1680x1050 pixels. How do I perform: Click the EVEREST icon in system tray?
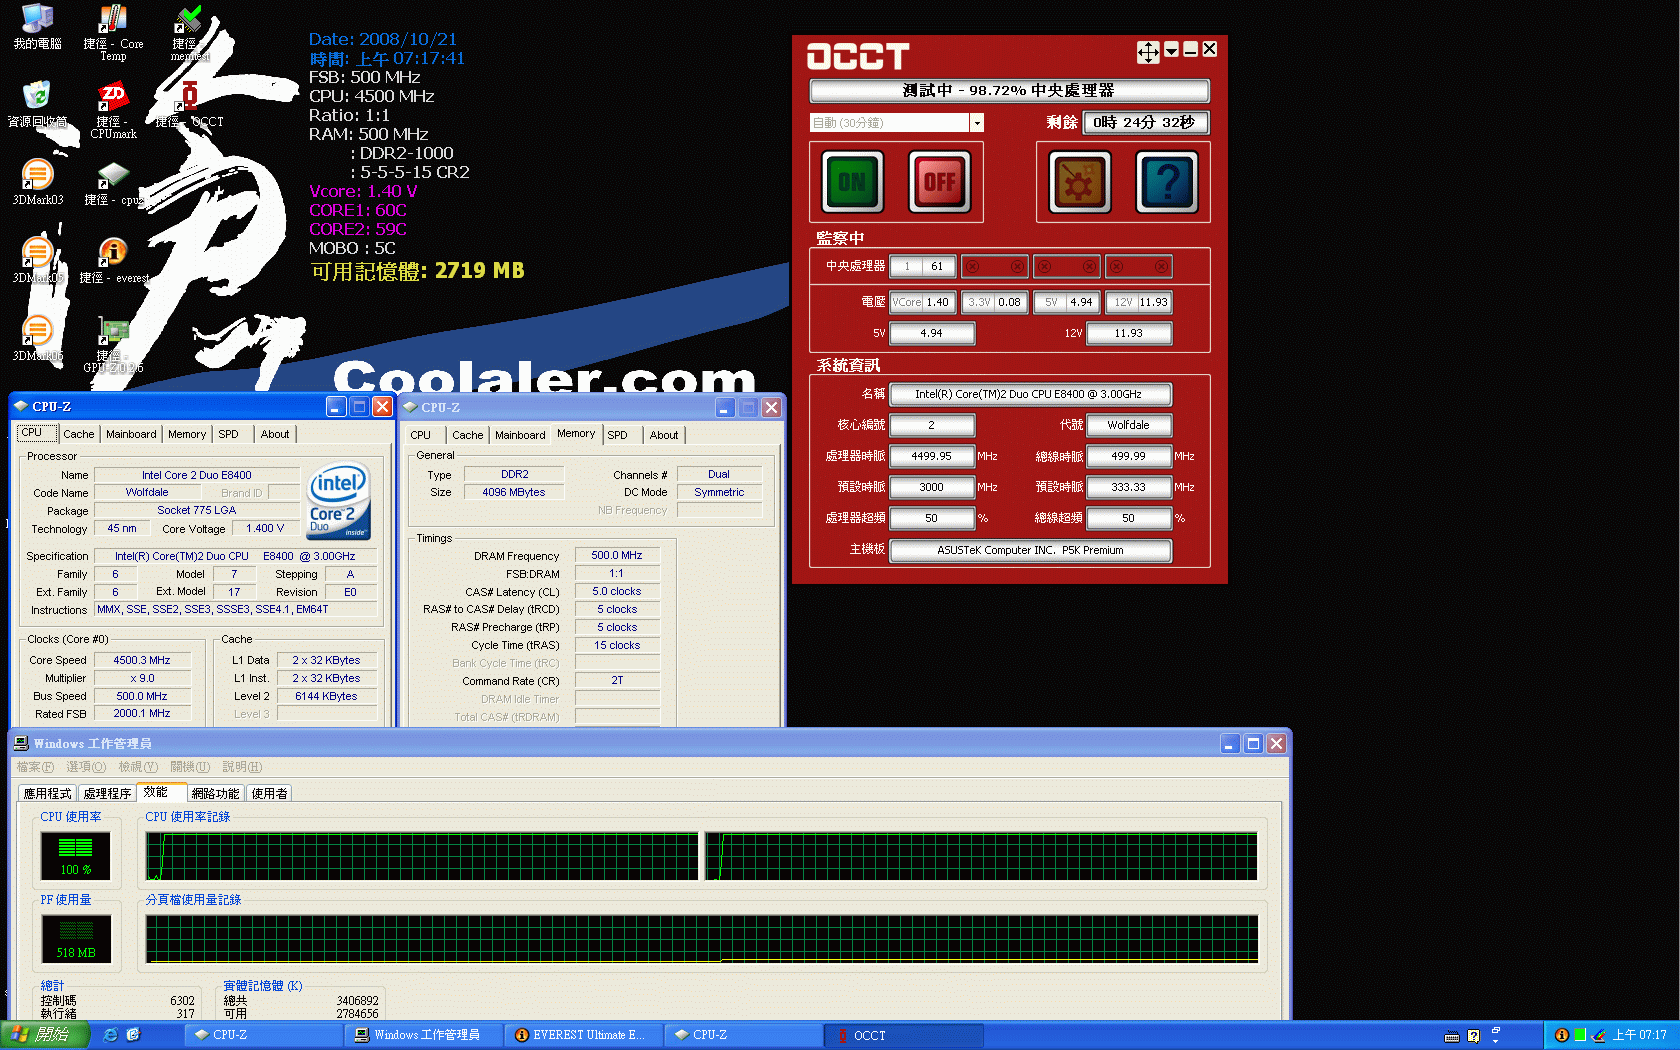click(x=1561, y=1035)
